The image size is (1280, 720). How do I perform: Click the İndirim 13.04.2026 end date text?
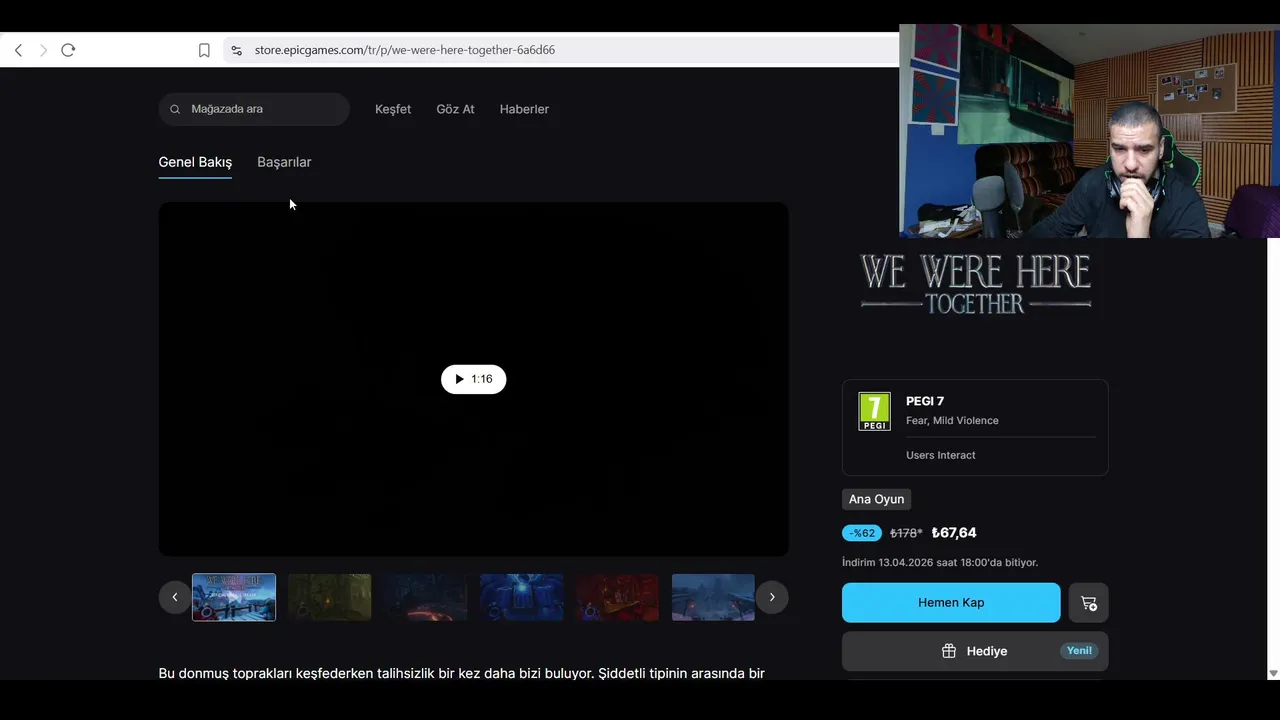click(x=940, y=563)
